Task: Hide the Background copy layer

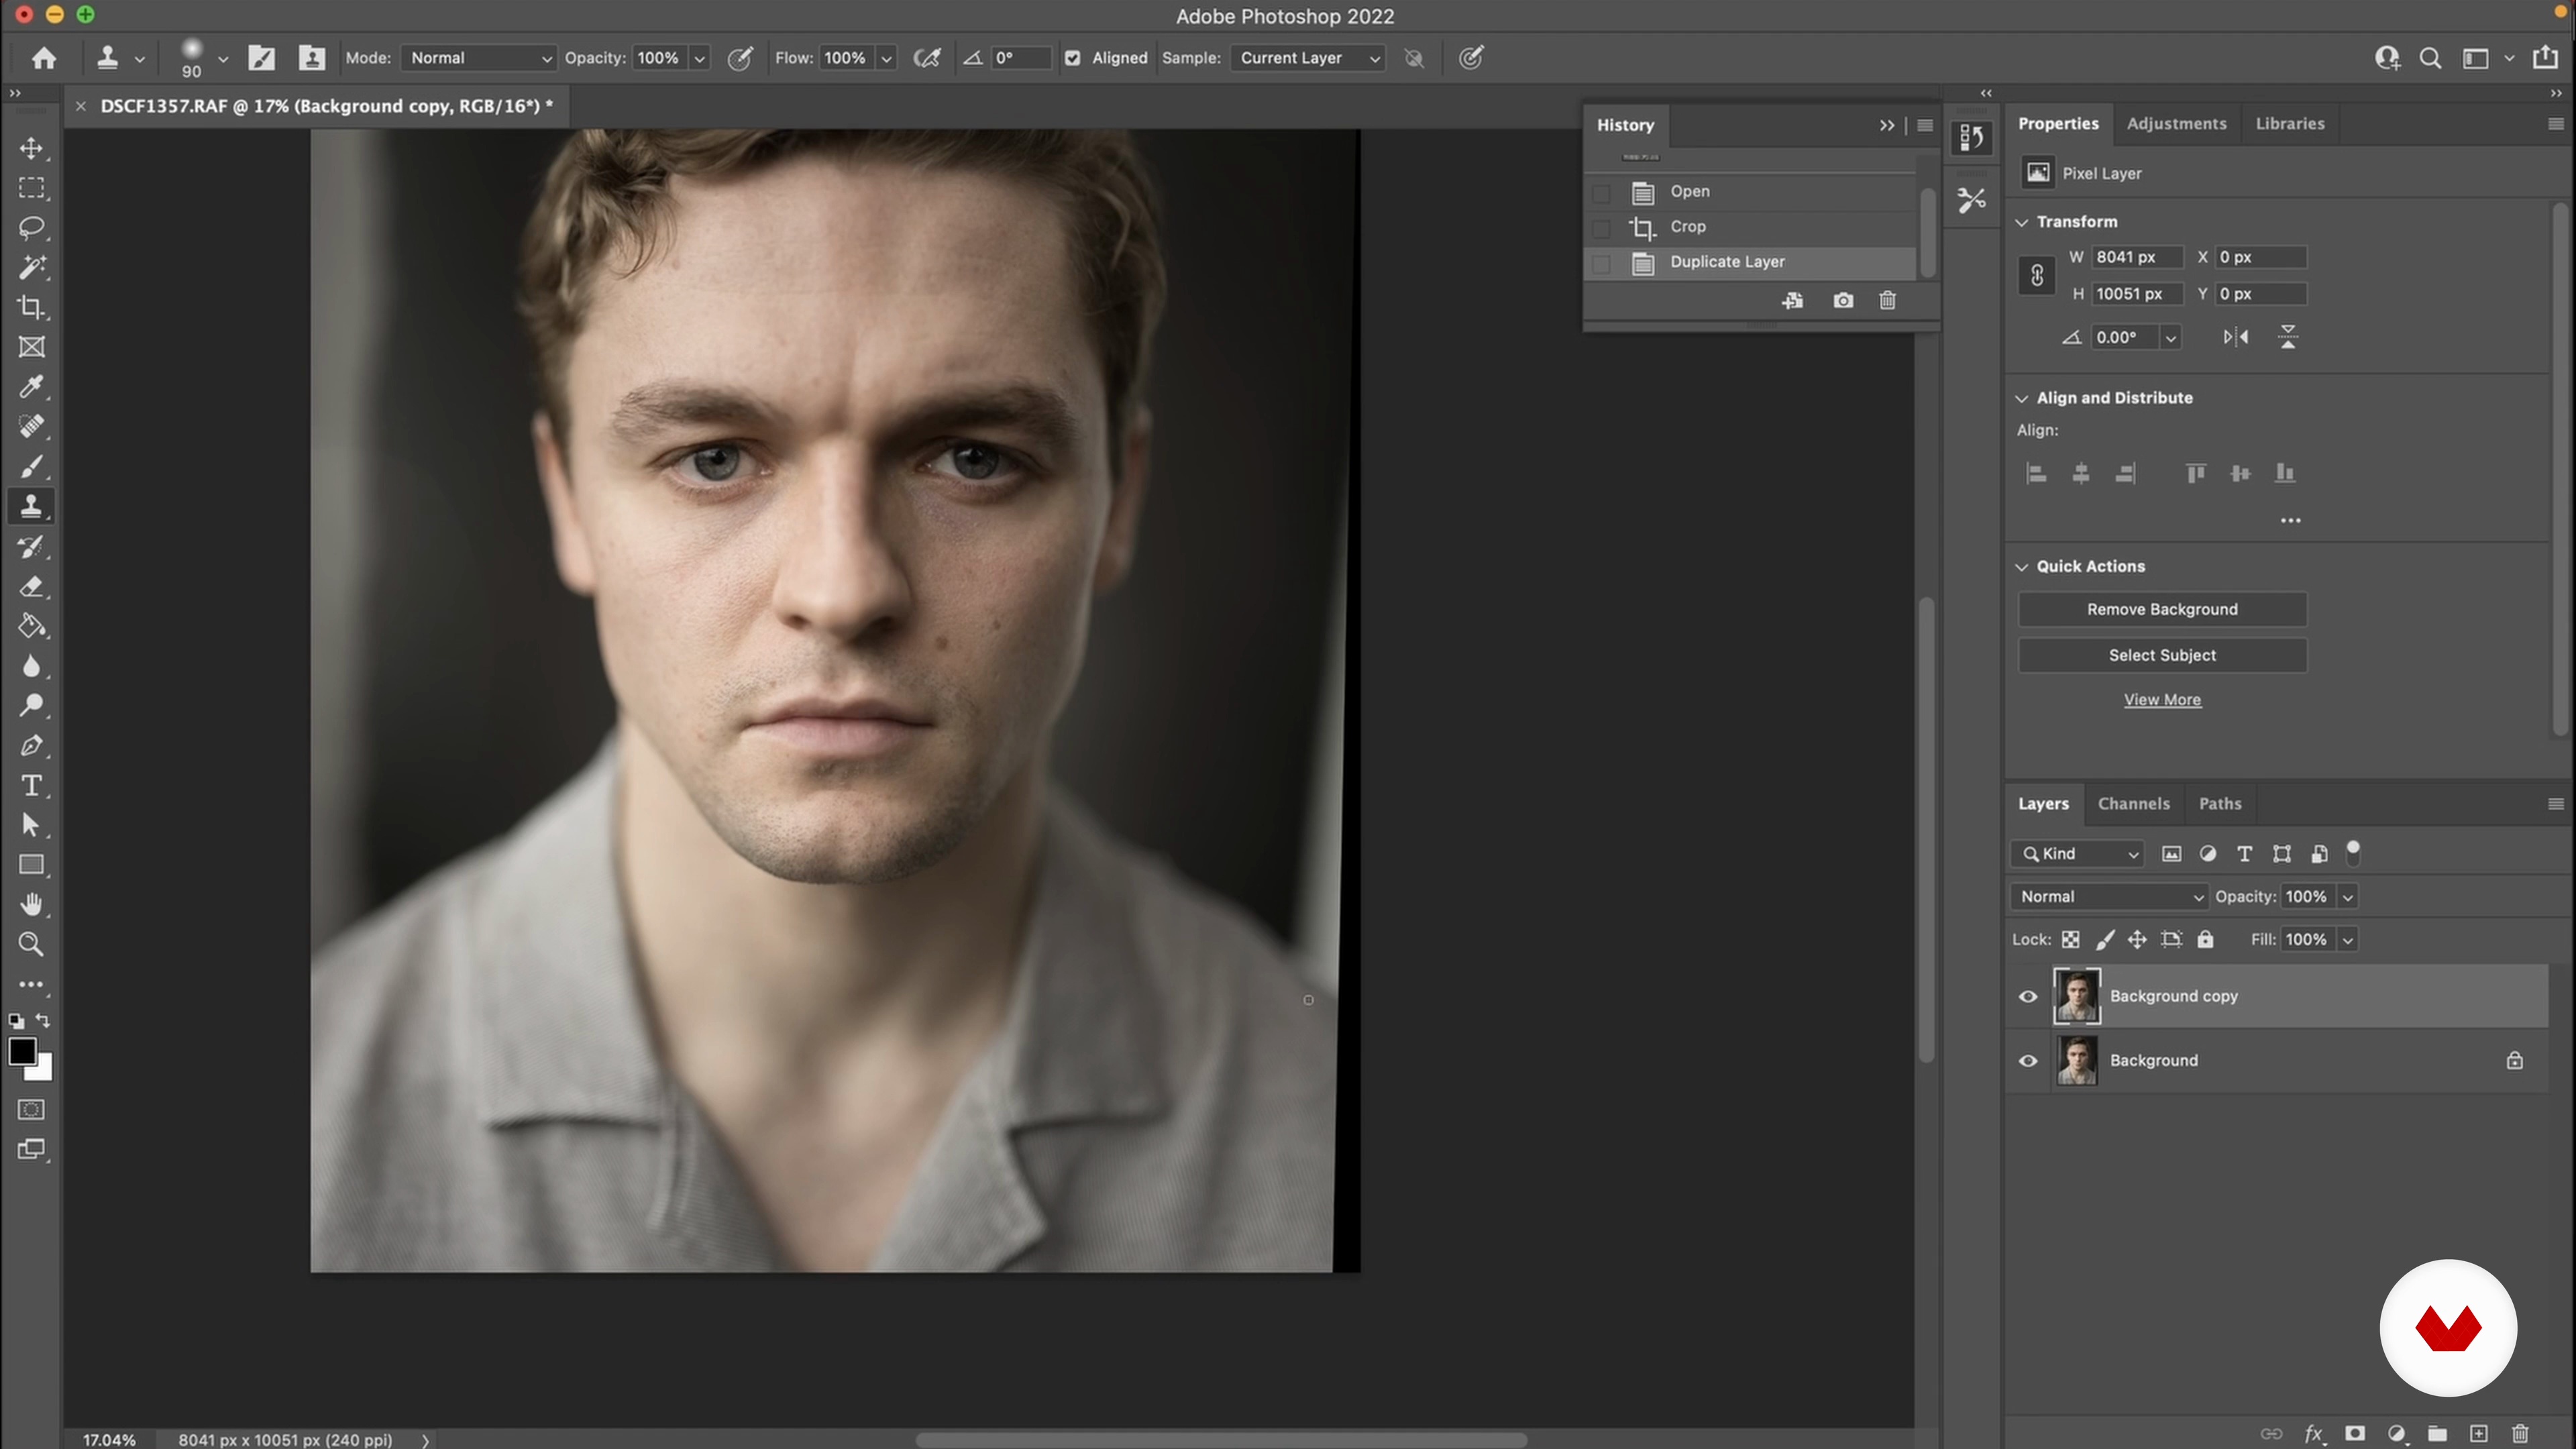Action: 2028,996
